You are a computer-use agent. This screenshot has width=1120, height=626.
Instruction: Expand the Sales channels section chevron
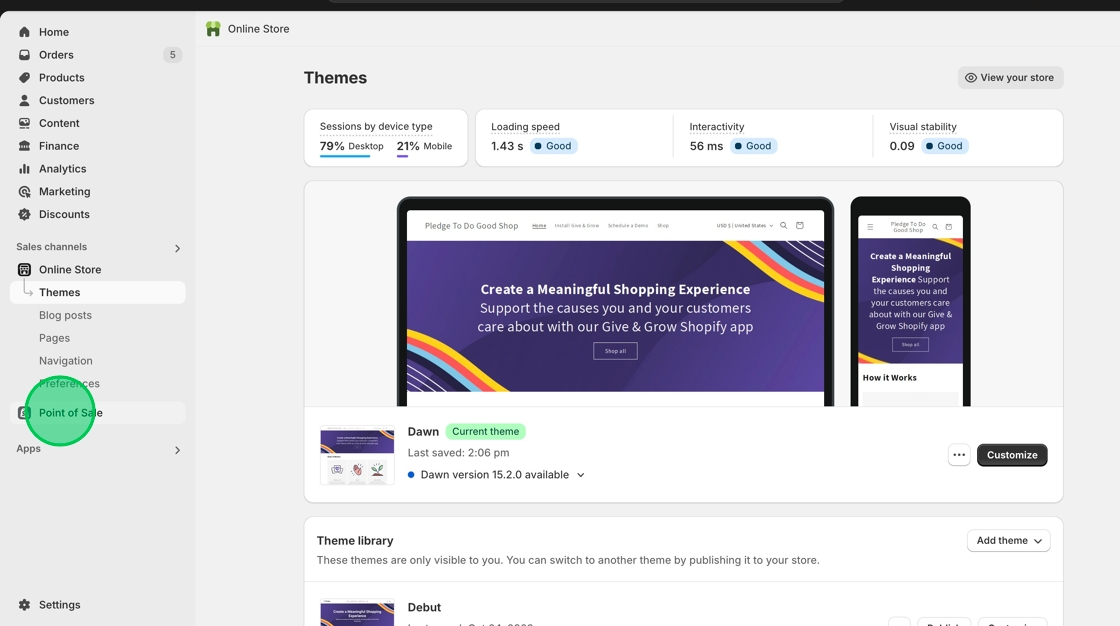point(177,248)
